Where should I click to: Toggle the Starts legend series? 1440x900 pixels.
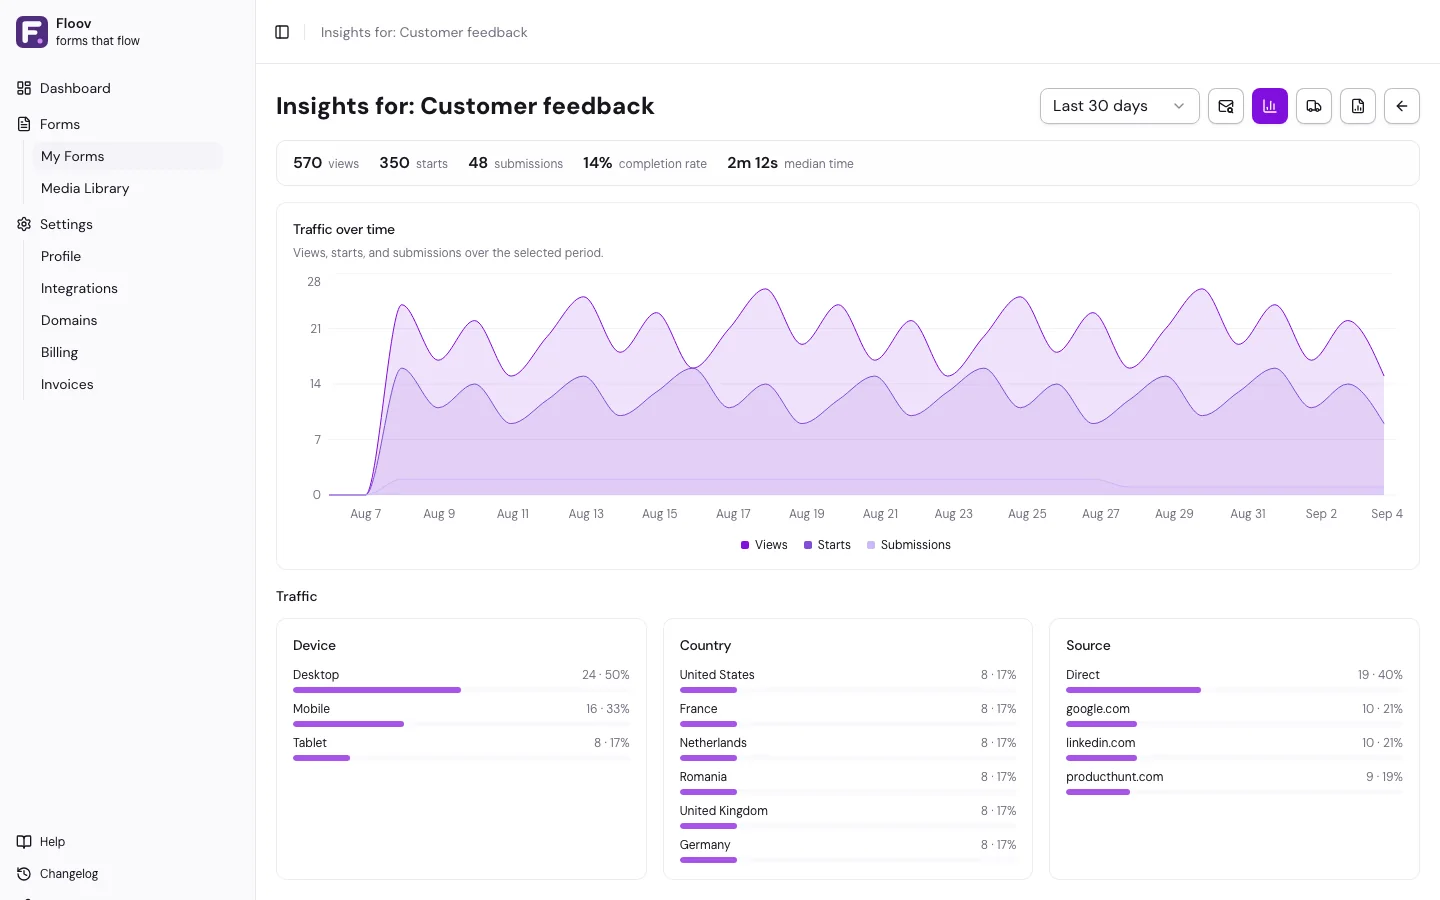pos(827,545)
